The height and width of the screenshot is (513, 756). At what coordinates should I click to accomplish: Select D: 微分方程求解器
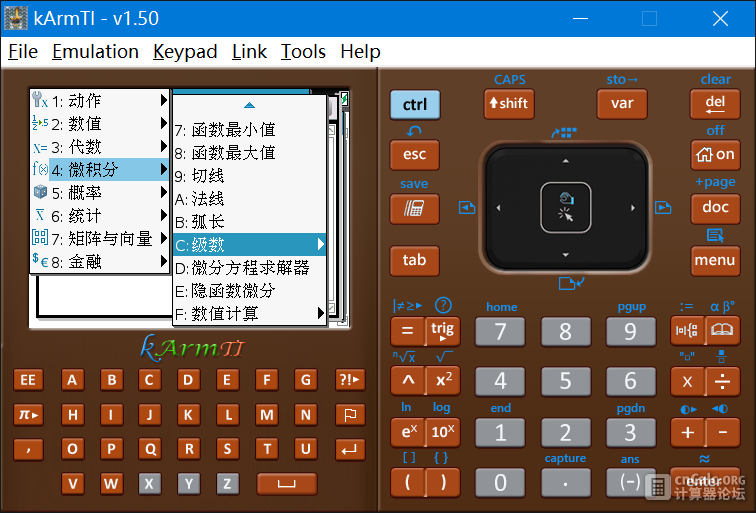pyautogui.click(x=249, y=268)
